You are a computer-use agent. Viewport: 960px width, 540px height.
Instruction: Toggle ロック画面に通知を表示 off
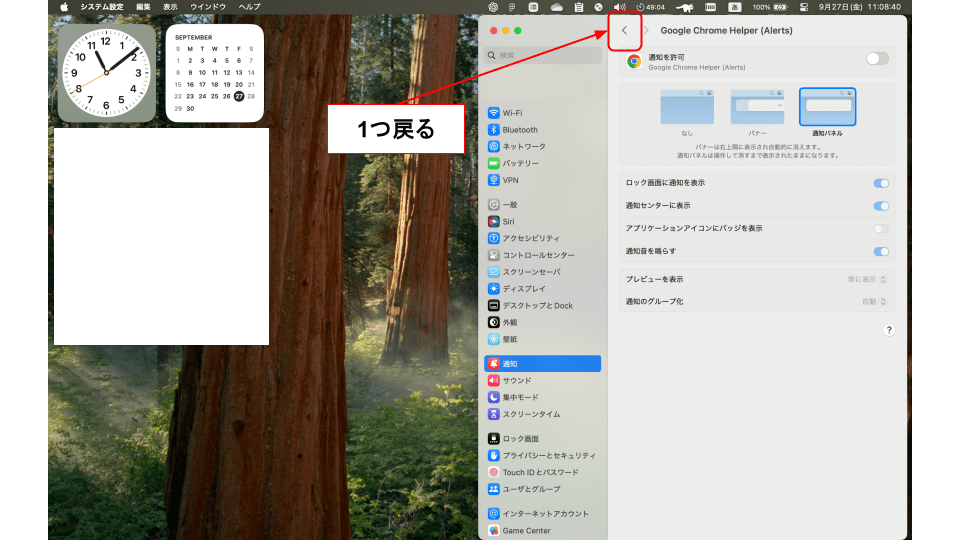coord(881,183)
